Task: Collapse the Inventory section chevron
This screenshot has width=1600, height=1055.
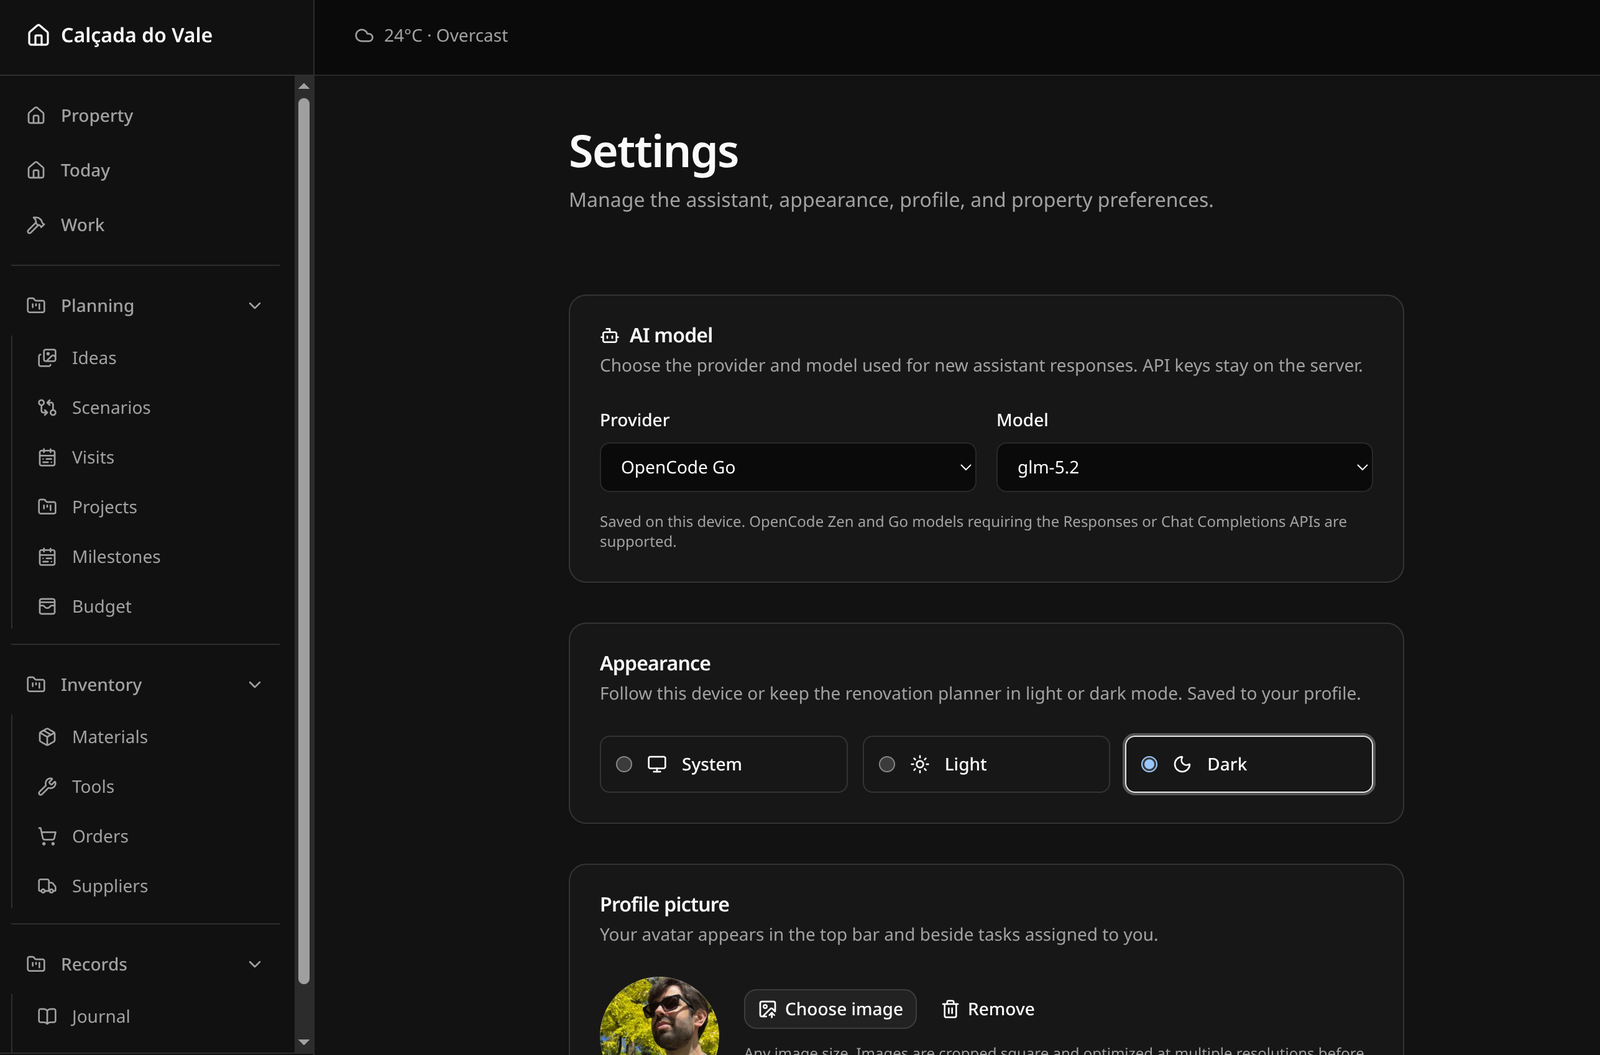Action: click(x=255, y=684)
